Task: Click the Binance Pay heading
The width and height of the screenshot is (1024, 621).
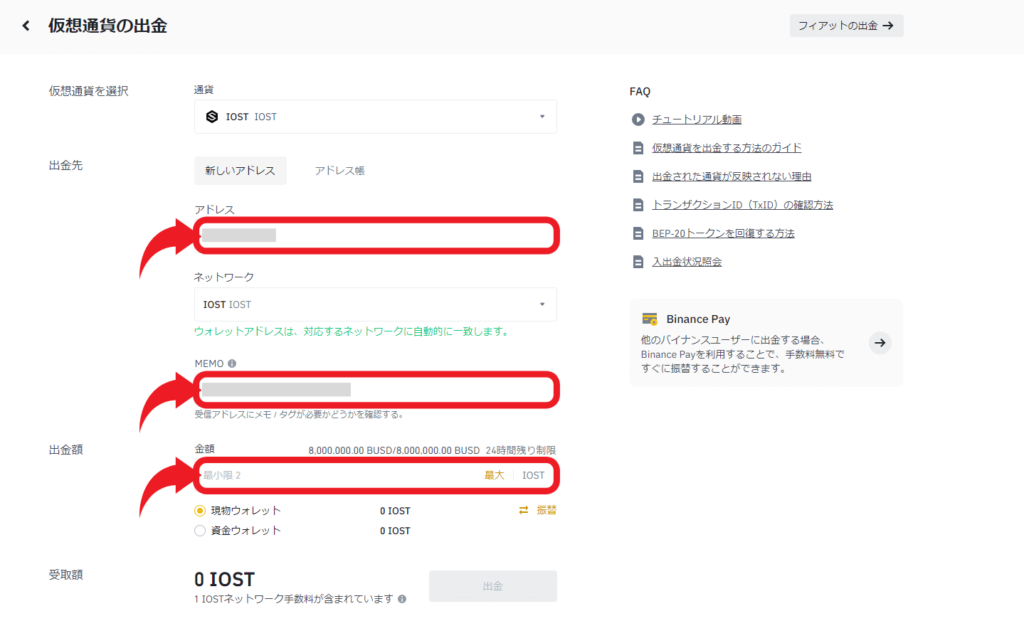Action: [698, 319]
